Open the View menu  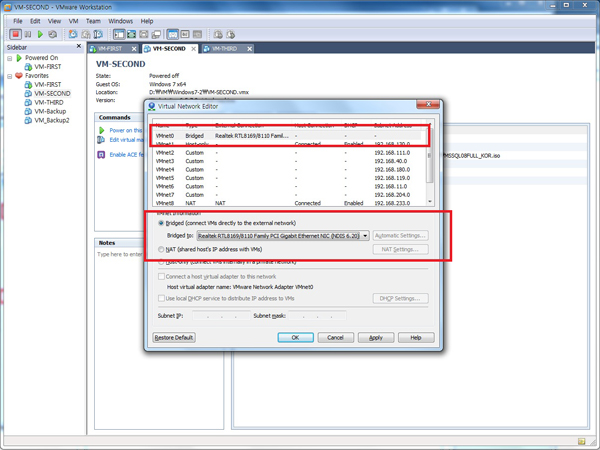click(54, 21)
